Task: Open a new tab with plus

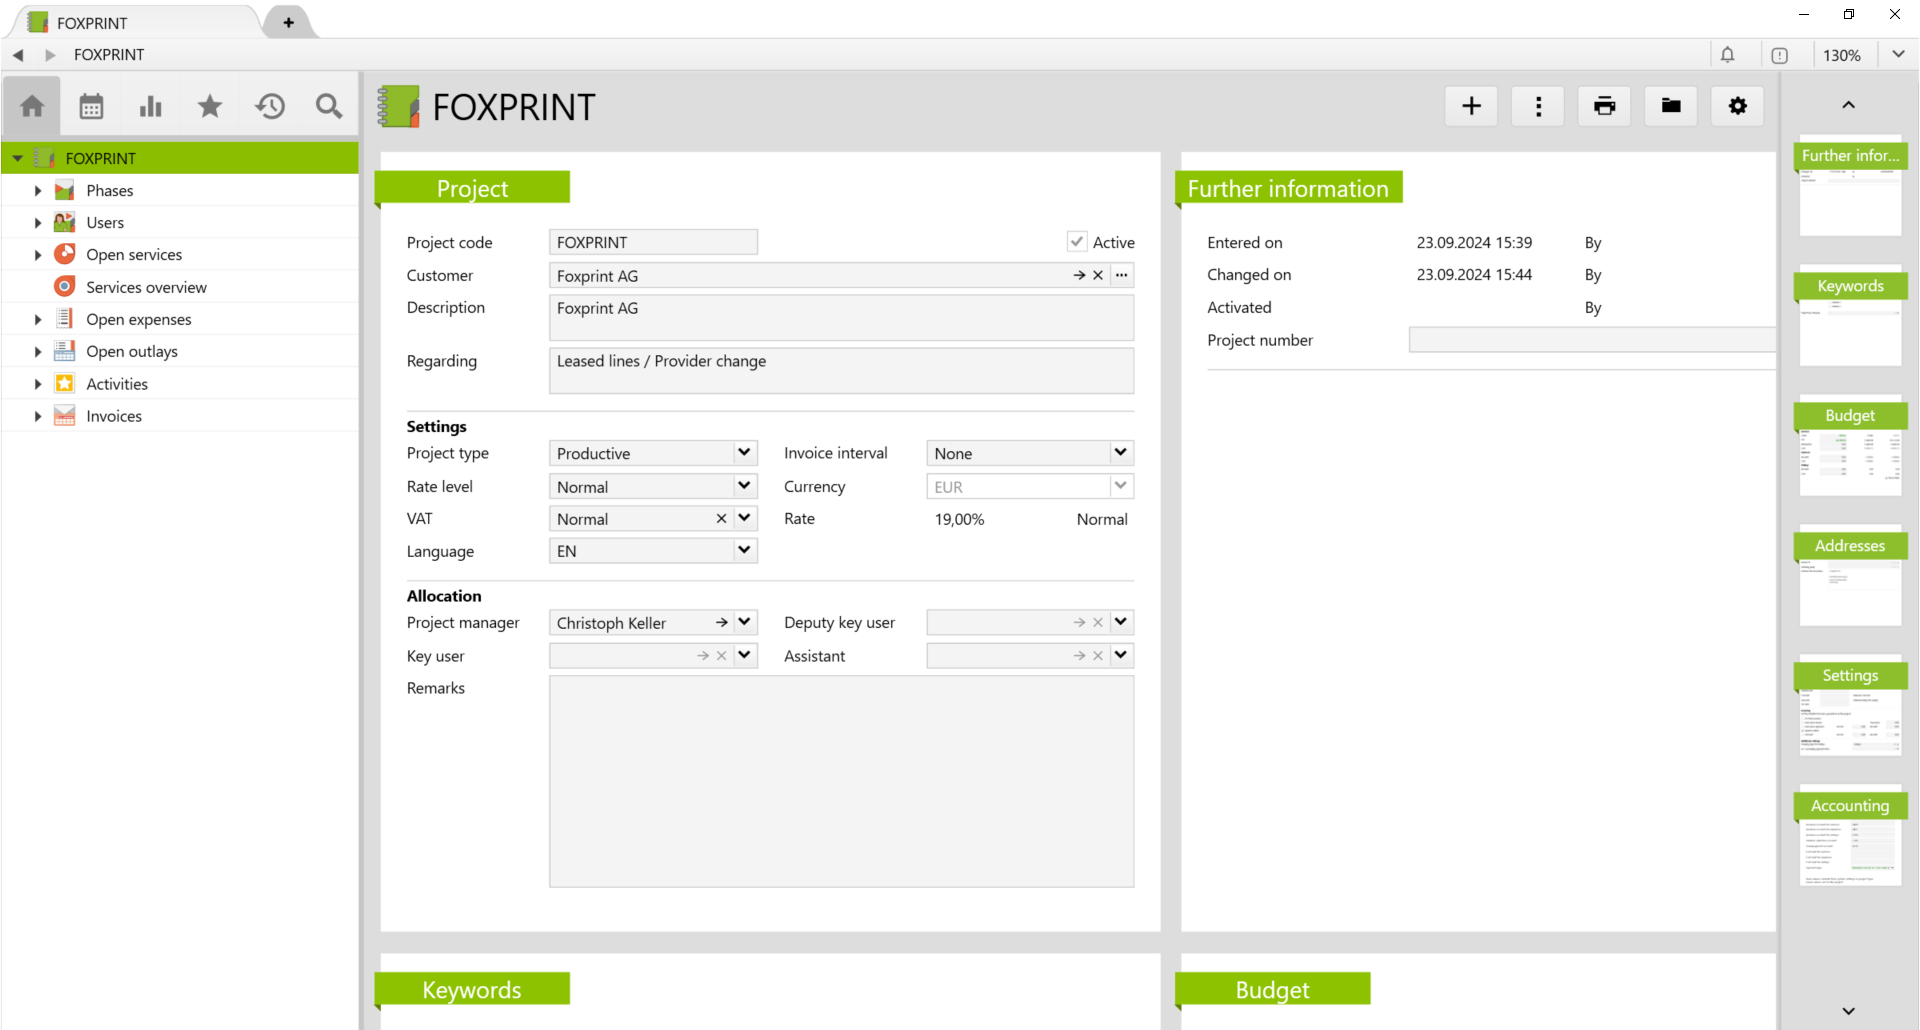Action: point(288,22)
